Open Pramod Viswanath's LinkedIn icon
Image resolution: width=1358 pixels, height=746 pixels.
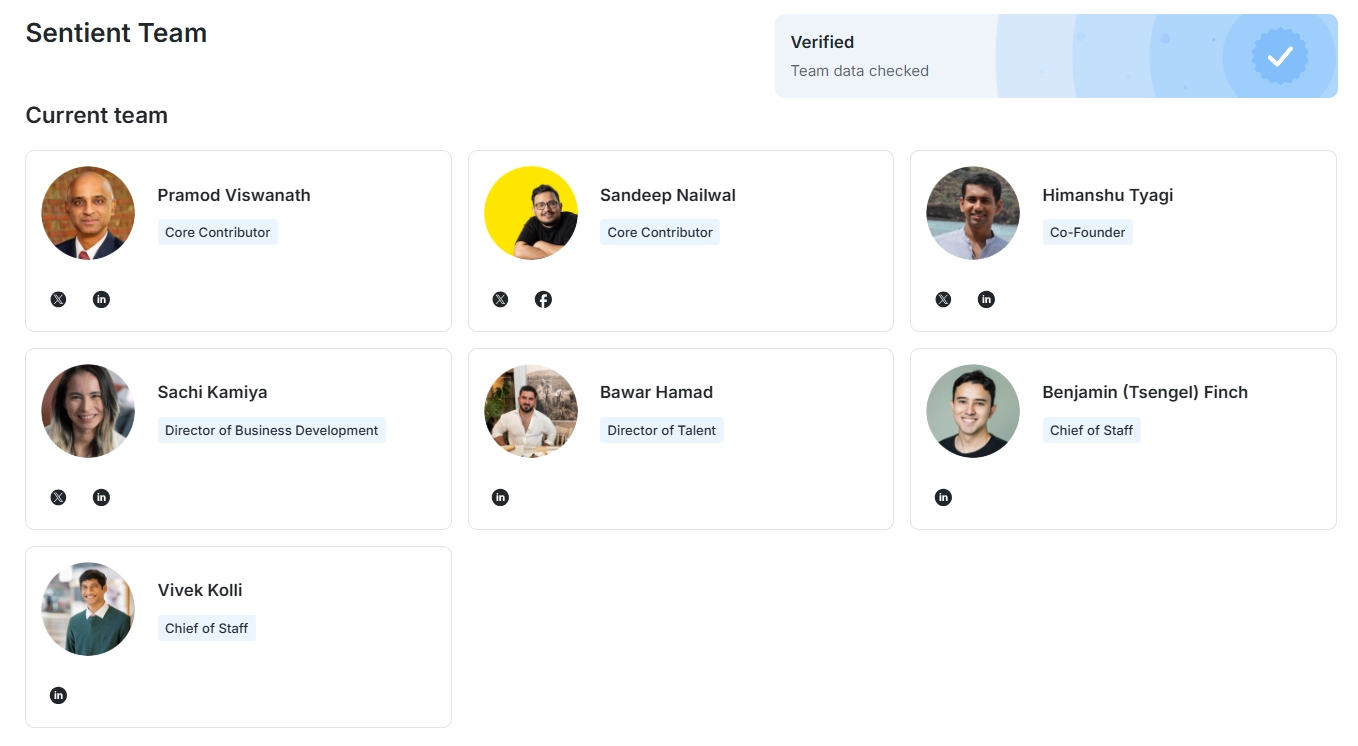101,299
